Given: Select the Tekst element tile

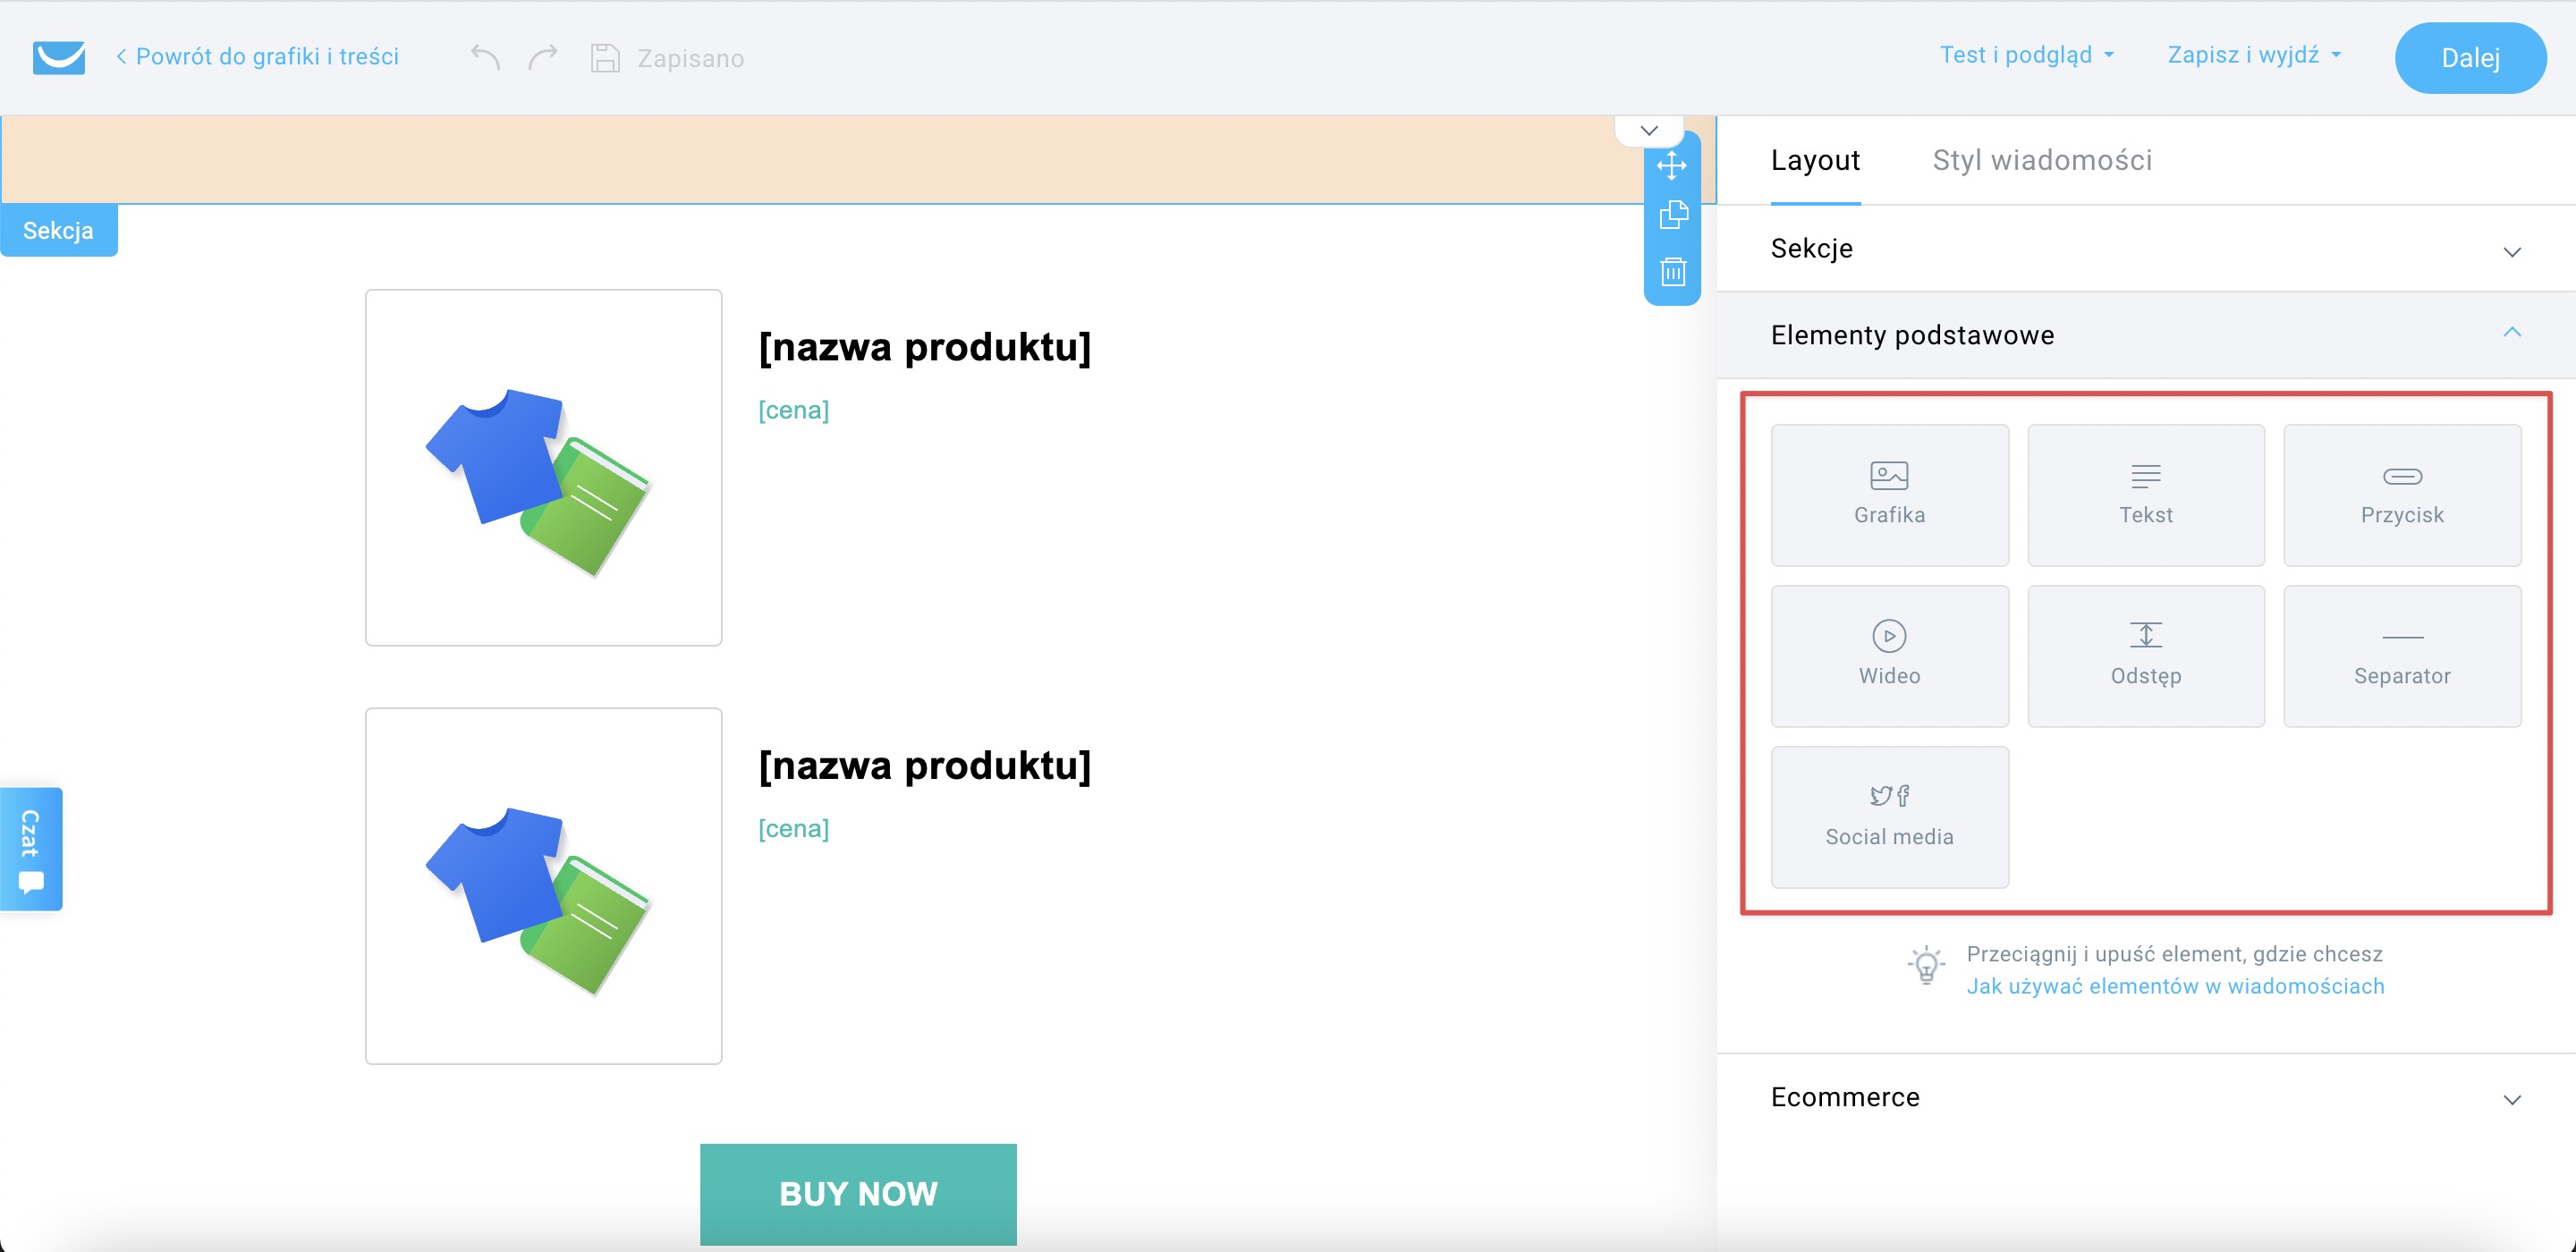Looking at the screenshot, I should coord(2145,495).
